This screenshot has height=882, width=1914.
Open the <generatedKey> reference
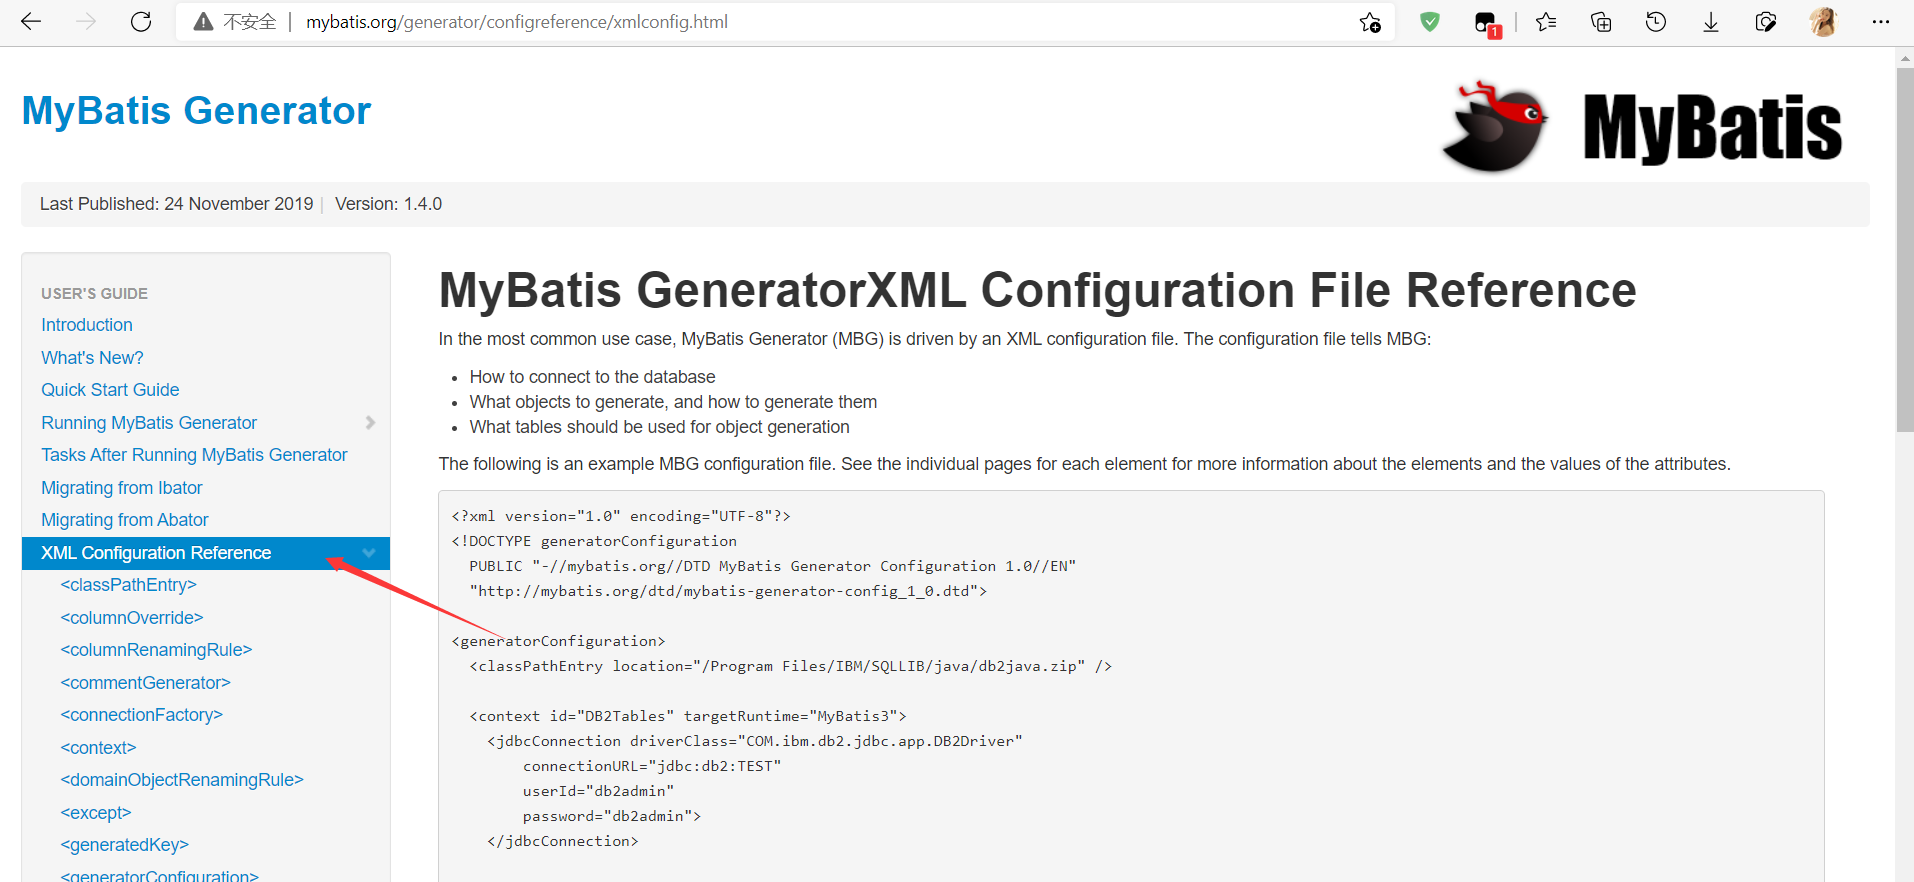click(124, 845)
